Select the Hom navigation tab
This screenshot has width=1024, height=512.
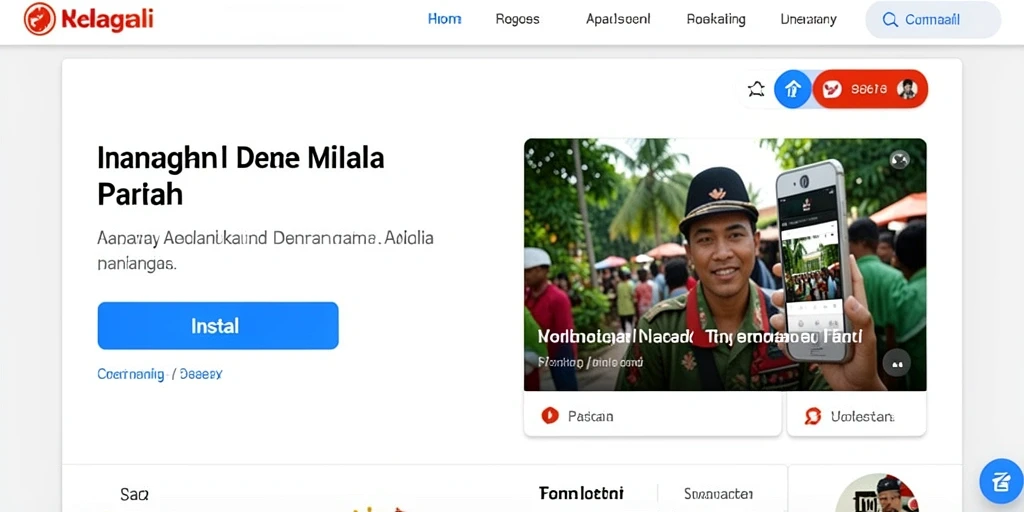tap(444, 20)
